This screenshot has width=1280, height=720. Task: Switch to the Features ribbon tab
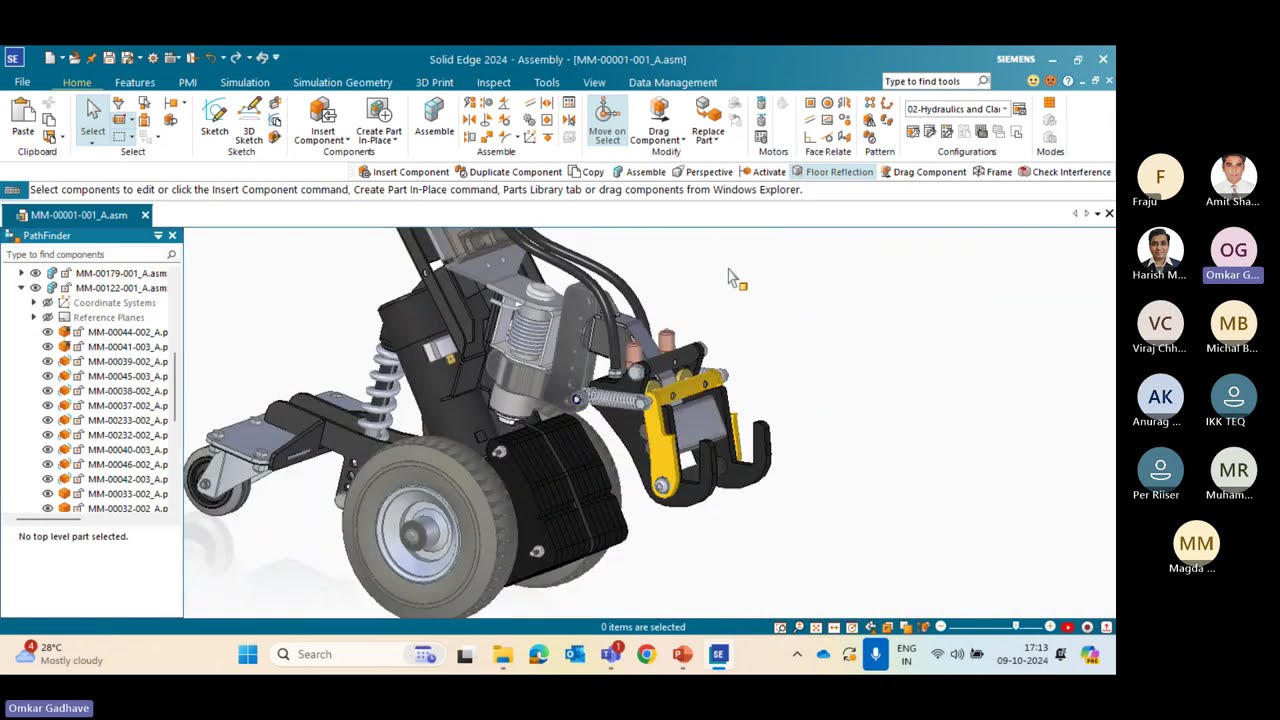click(135, 82)
